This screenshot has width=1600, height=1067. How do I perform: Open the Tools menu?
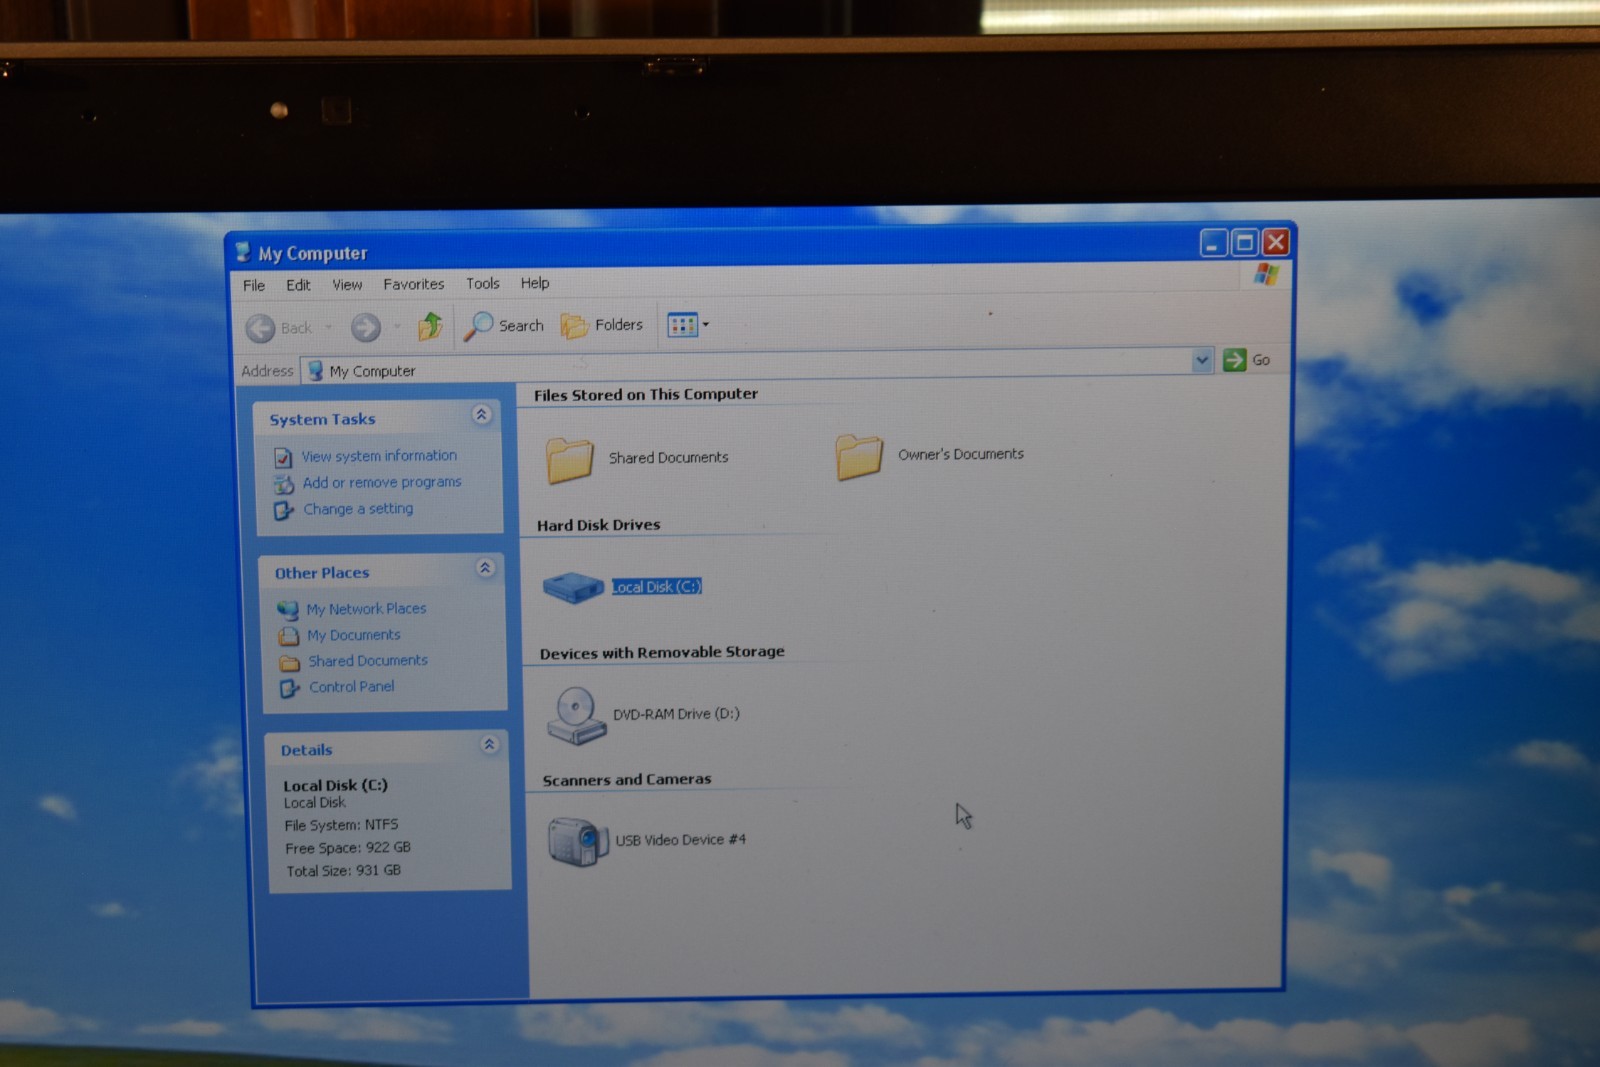click(482, 284)
